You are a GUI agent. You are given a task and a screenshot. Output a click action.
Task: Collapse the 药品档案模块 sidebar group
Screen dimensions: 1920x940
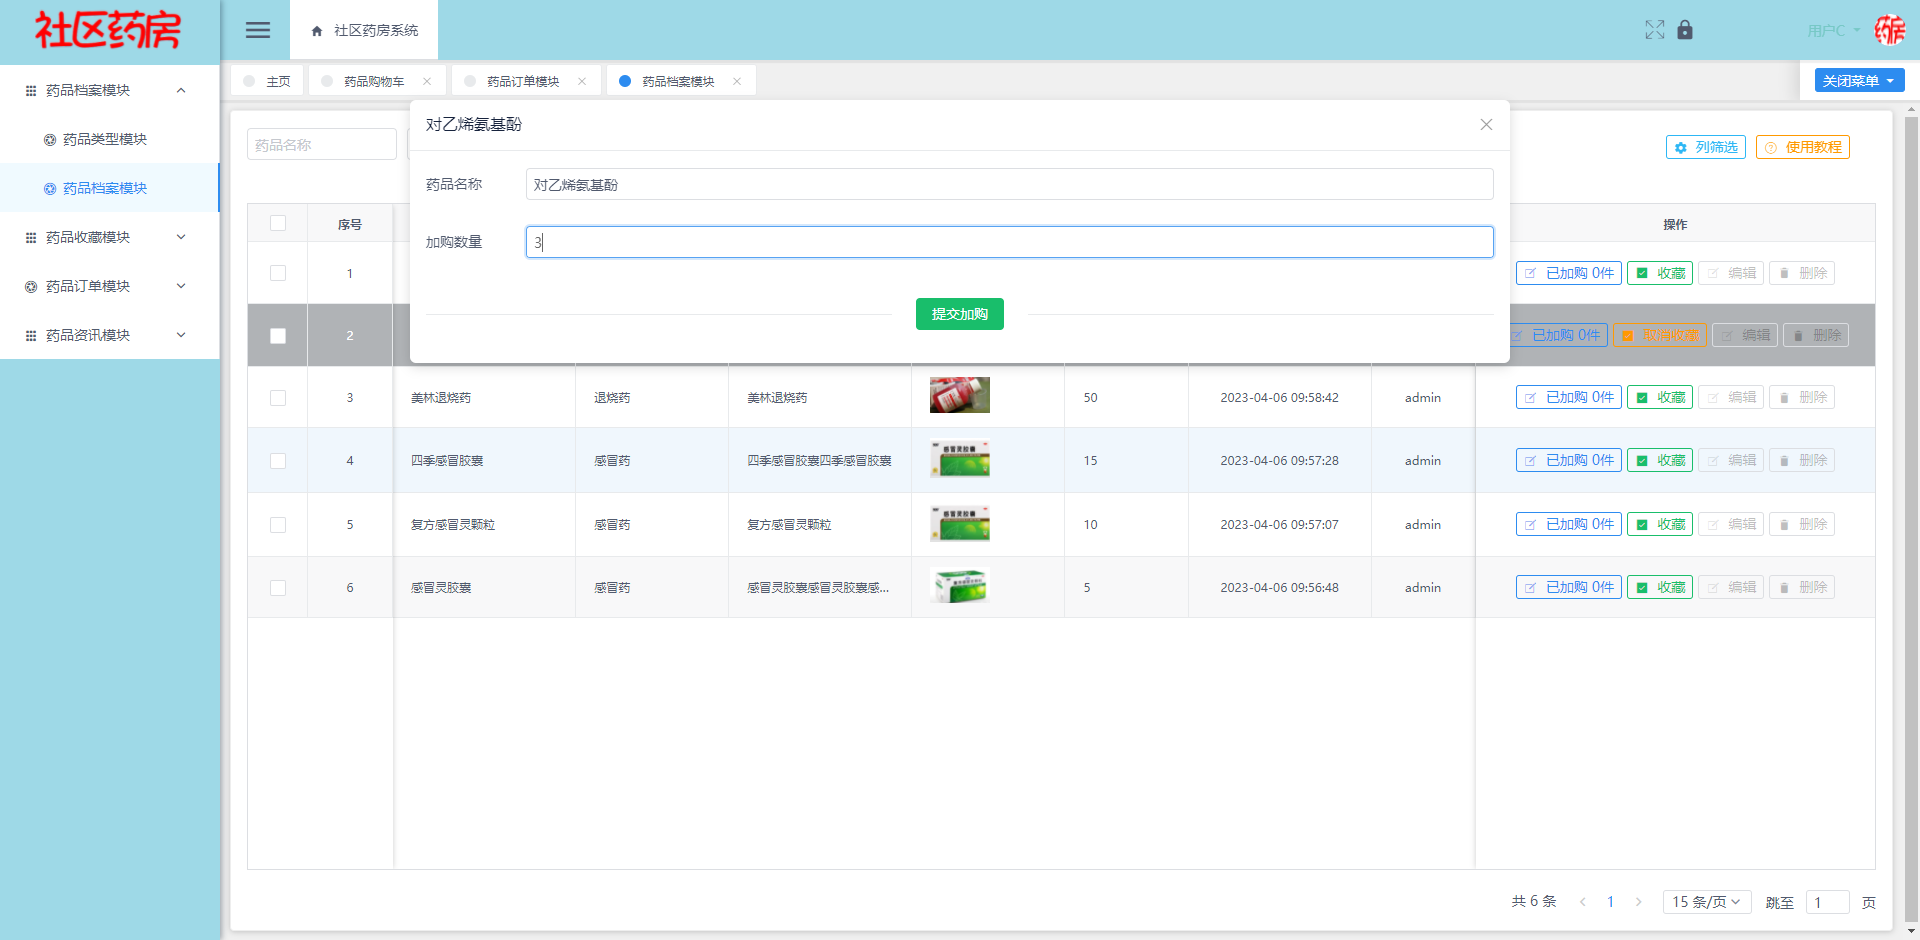109,90
